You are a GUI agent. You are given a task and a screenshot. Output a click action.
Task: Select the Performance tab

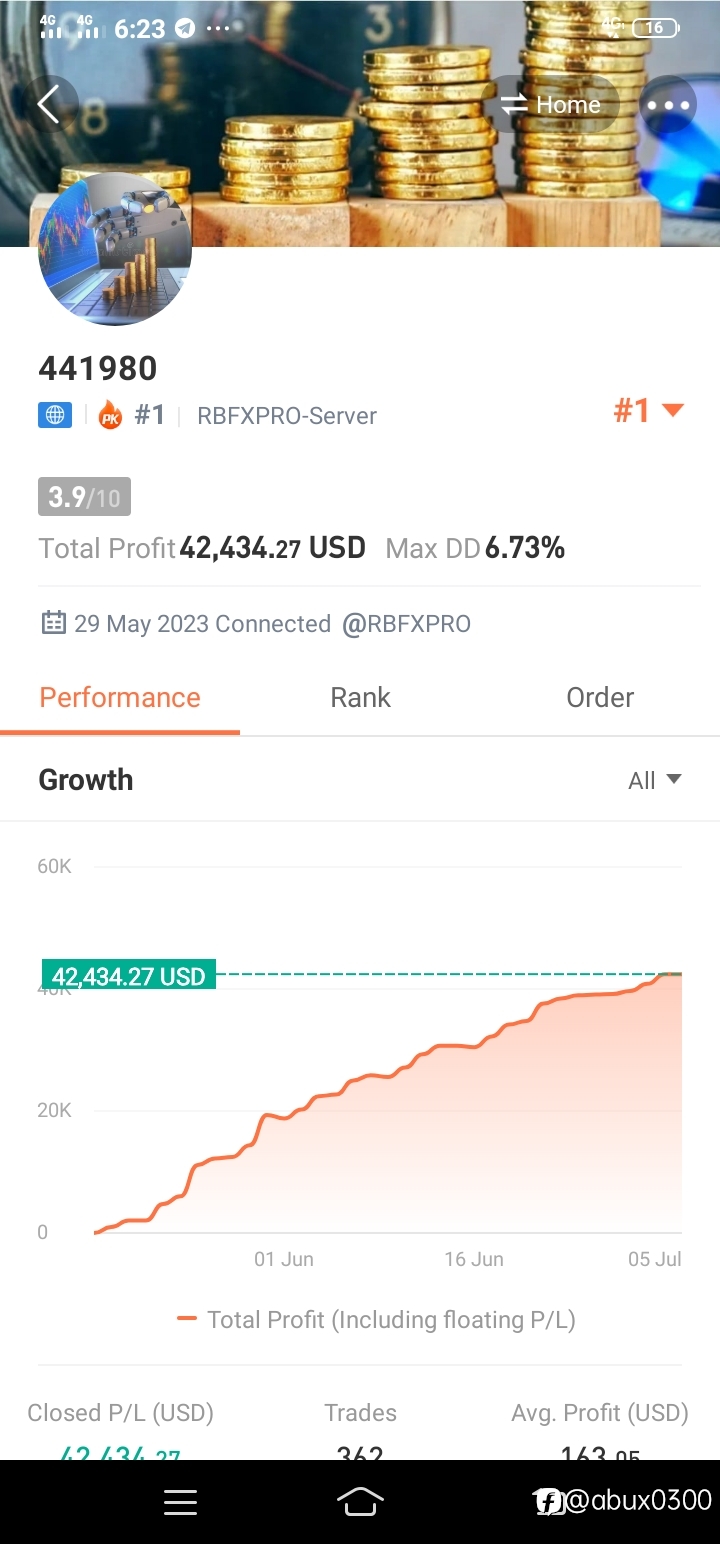(120, 698)
